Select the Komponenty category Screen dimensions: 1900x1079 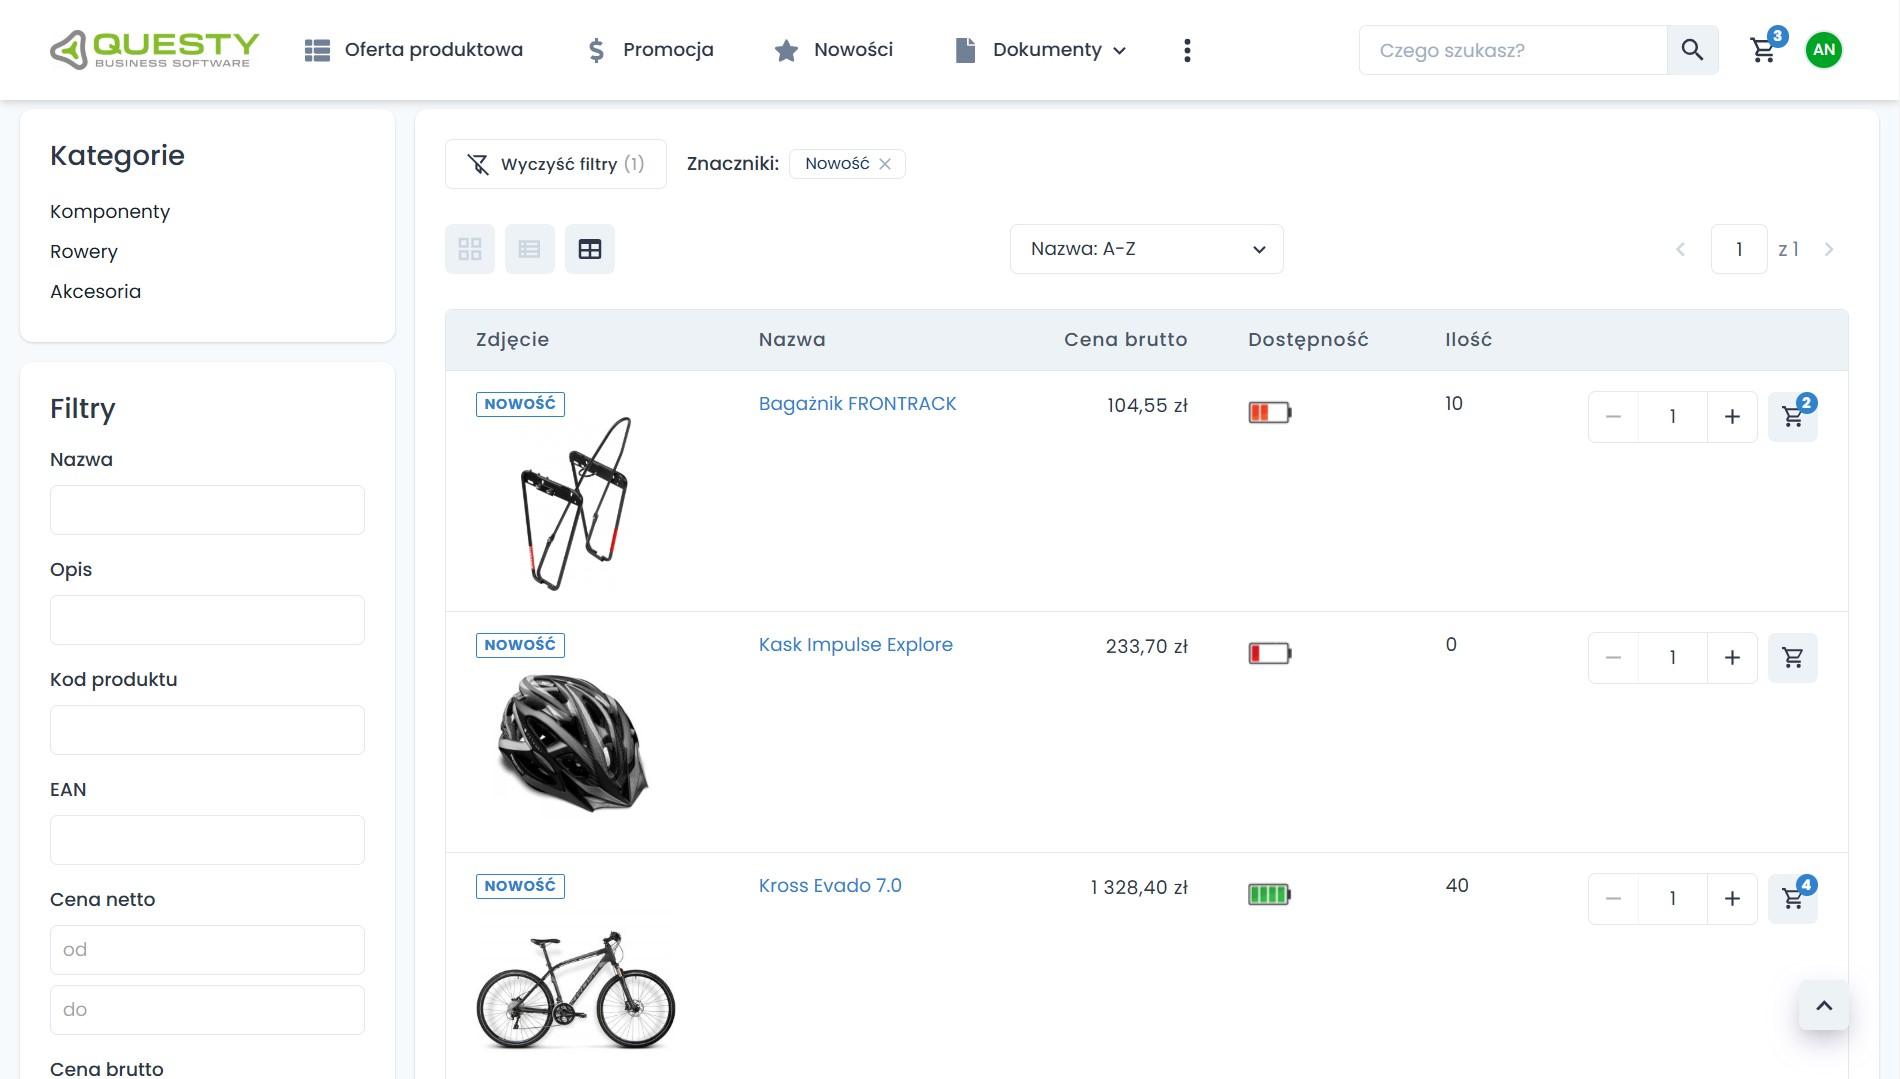pyautogui.click(x=110, y=211)
